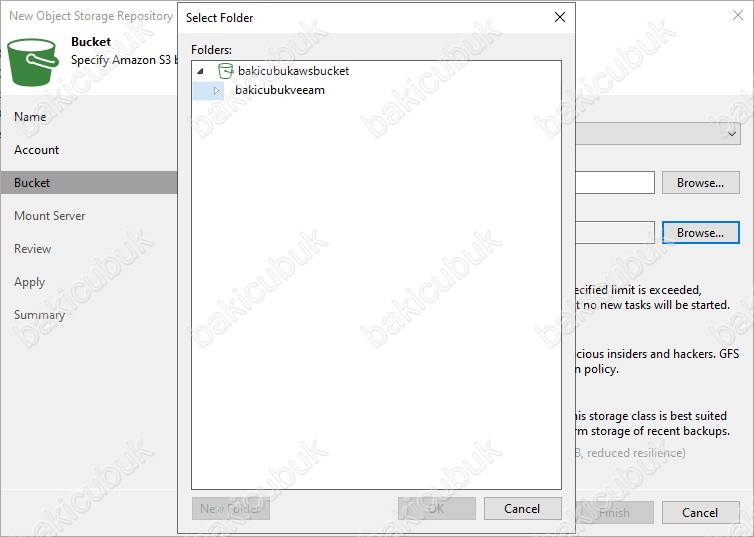Confirm the folder choice with OK
Screen dimensions: 754x537
[437, 509]
